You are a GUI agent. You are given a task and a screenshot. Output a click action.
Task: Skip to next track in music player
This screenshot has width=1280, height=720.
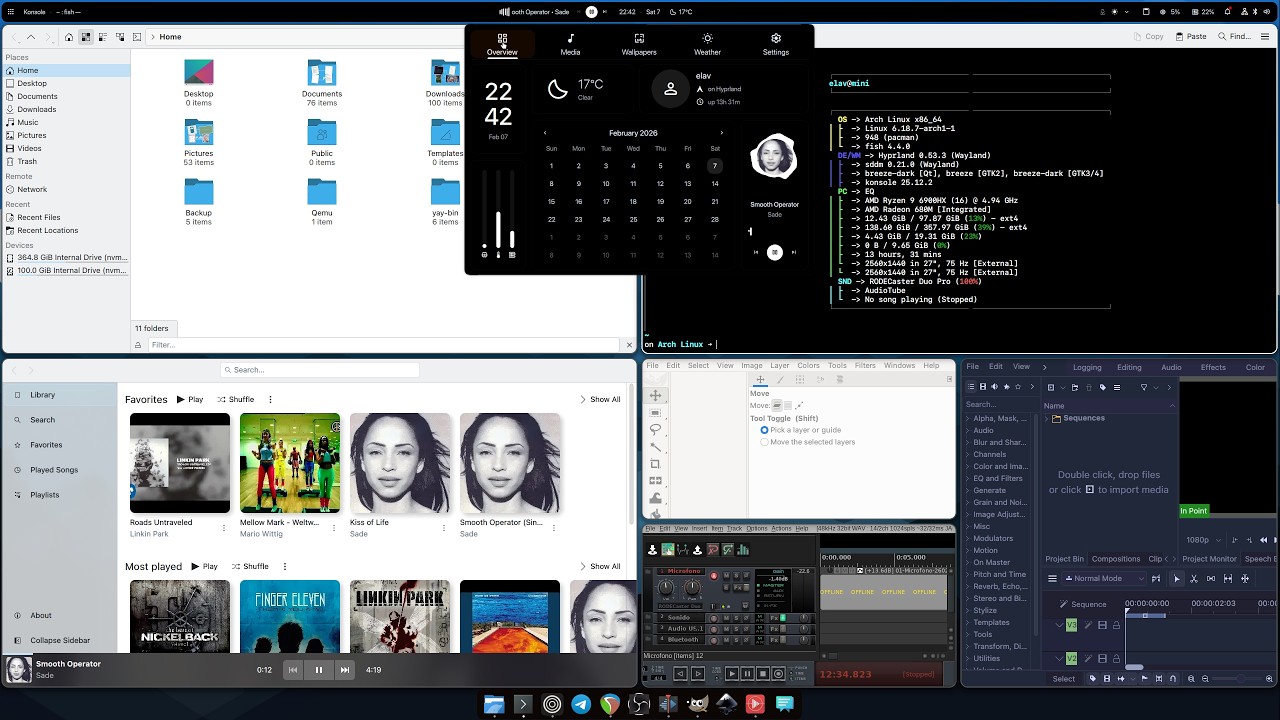click(345, 670)
